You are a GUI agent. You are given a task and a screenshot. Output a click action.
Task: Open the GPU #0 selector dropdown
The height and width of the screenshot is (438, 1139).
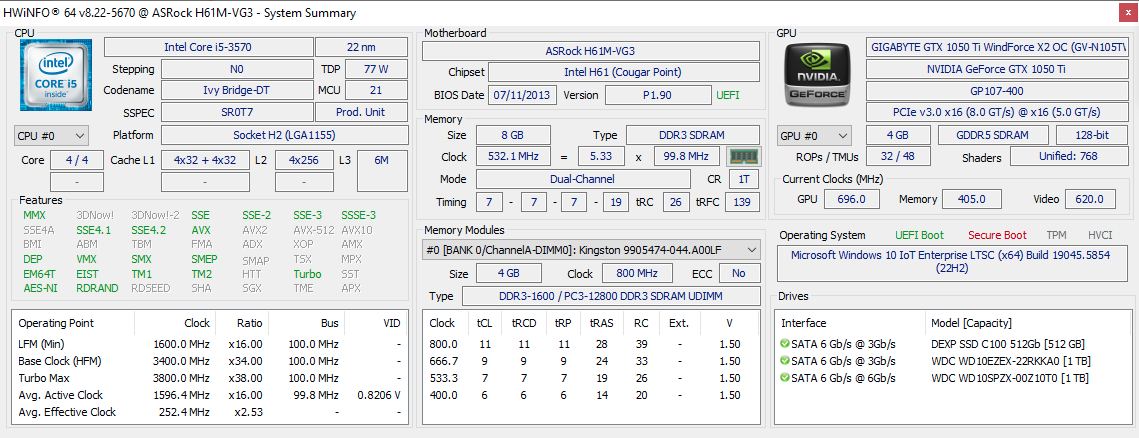pyautogui.click(x=814, y=135)
